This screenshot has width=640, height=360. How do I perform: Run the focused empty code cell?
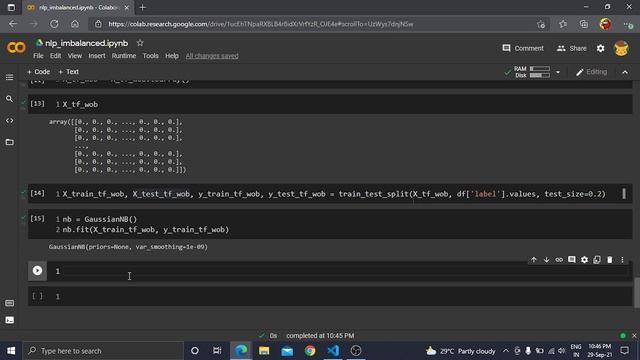[x=37, y=271]
